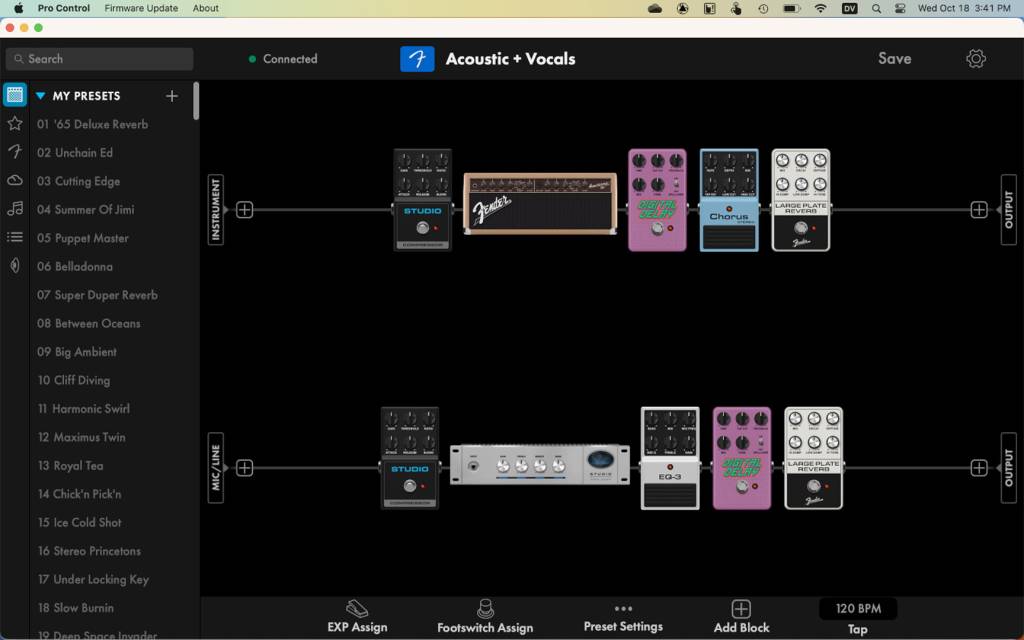
Task: Click the EXP Assign pedal icon
Action: pyautogui.click(x=357, y=608)
